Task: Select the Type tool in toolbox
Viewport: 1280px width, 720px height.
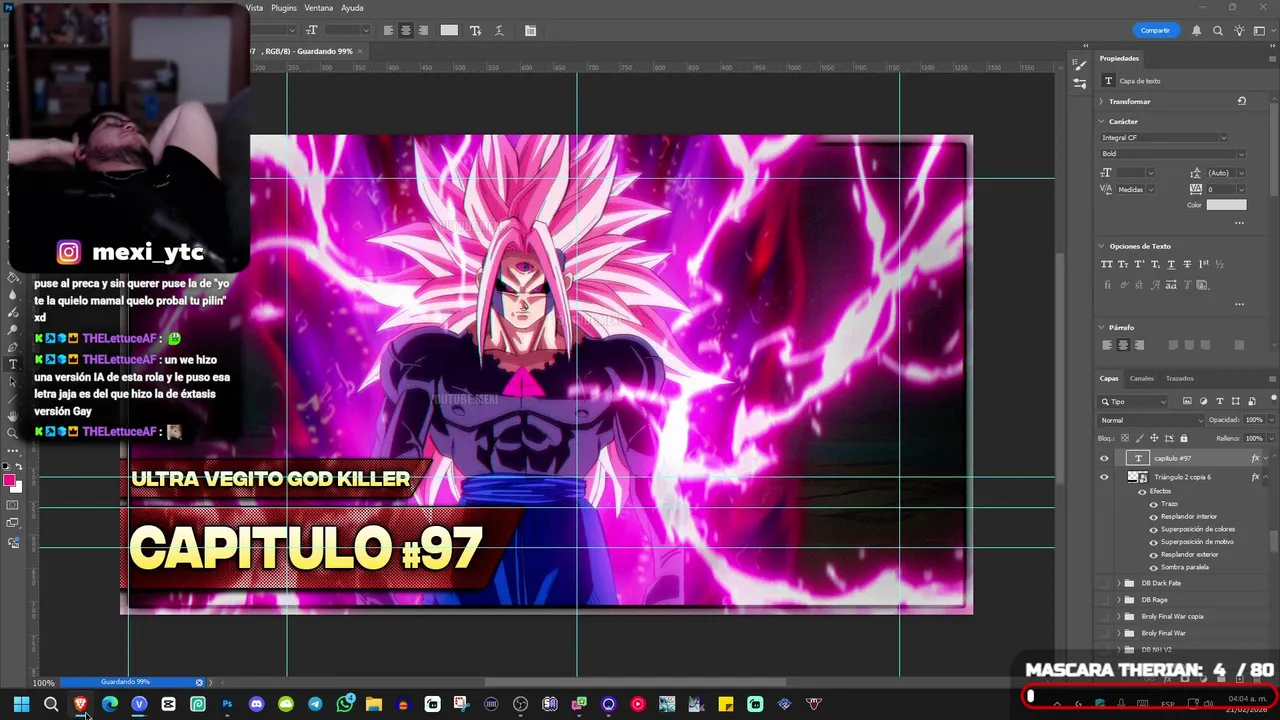Action: (13, 364)
